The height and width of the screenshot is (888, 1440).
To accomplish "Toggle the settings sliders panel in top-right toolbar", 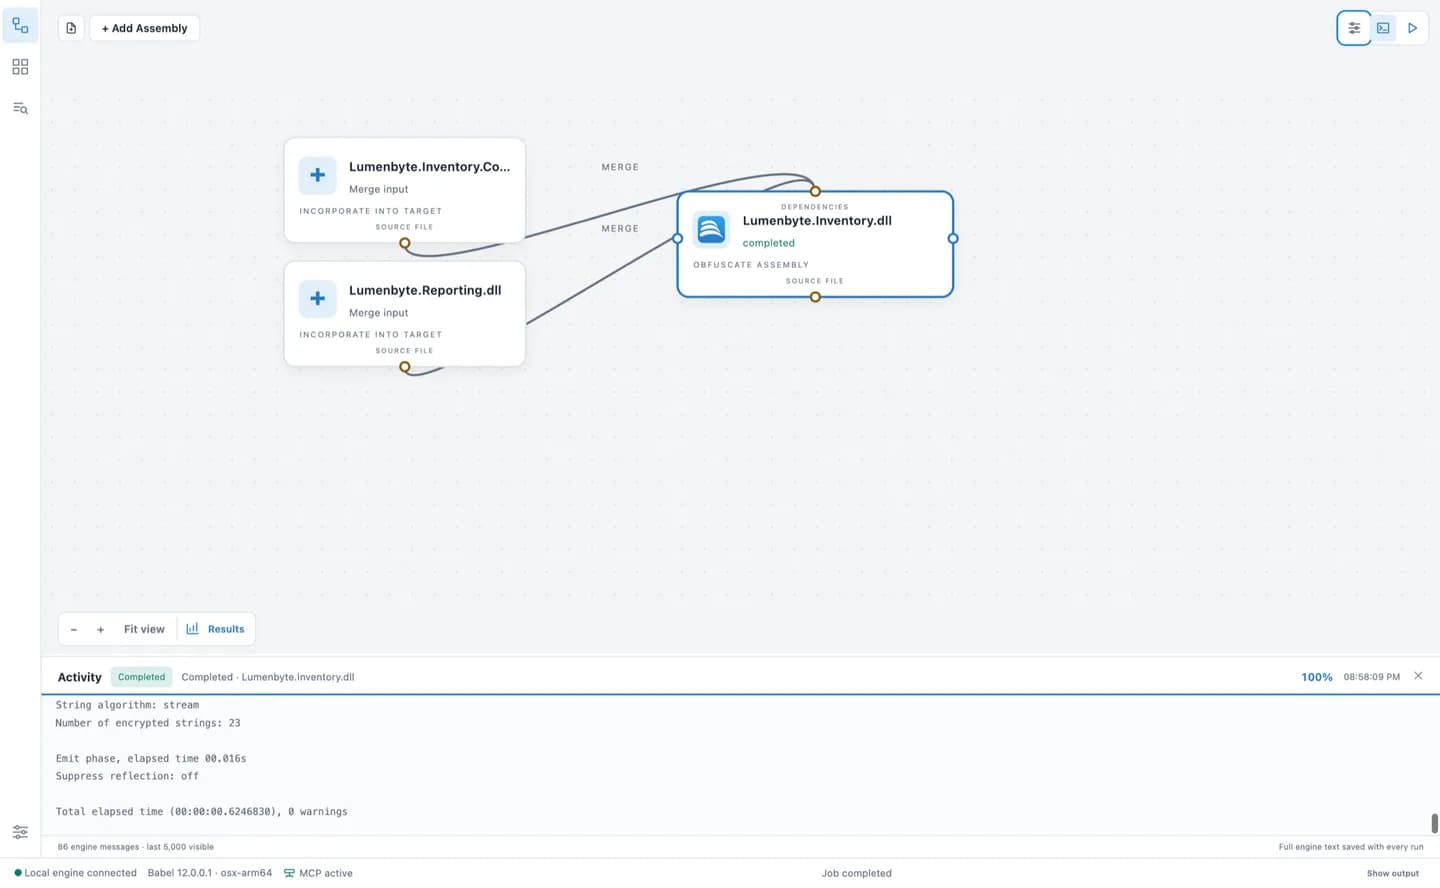I will click(1354, 28).
